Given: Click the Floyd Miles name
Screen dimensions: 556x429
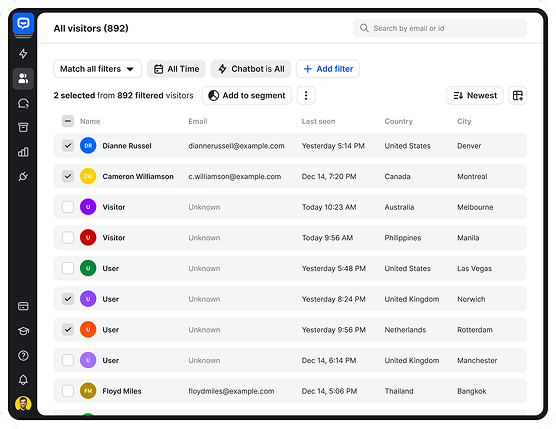Looking at the screenshot, I should (122, 391).
